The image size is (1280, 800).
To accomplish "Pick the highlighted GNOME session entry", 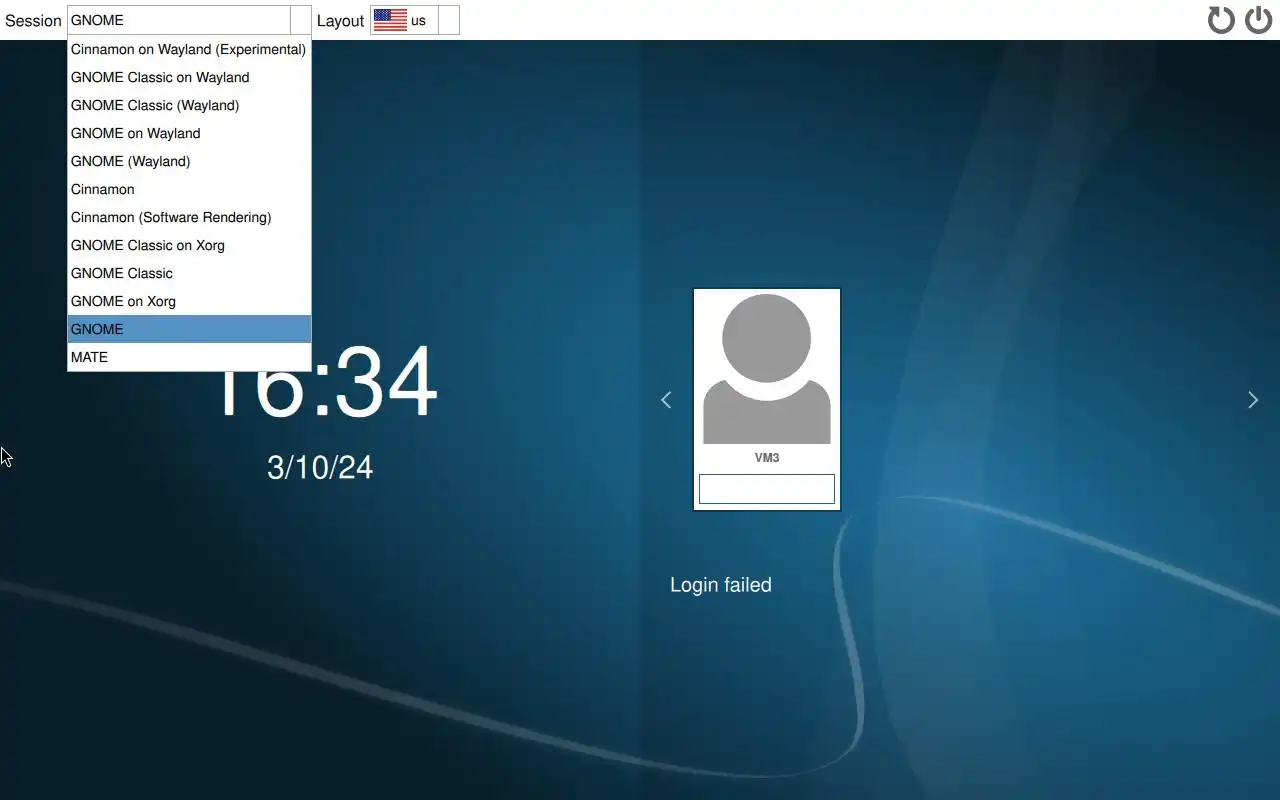I will tap(189, 329).
